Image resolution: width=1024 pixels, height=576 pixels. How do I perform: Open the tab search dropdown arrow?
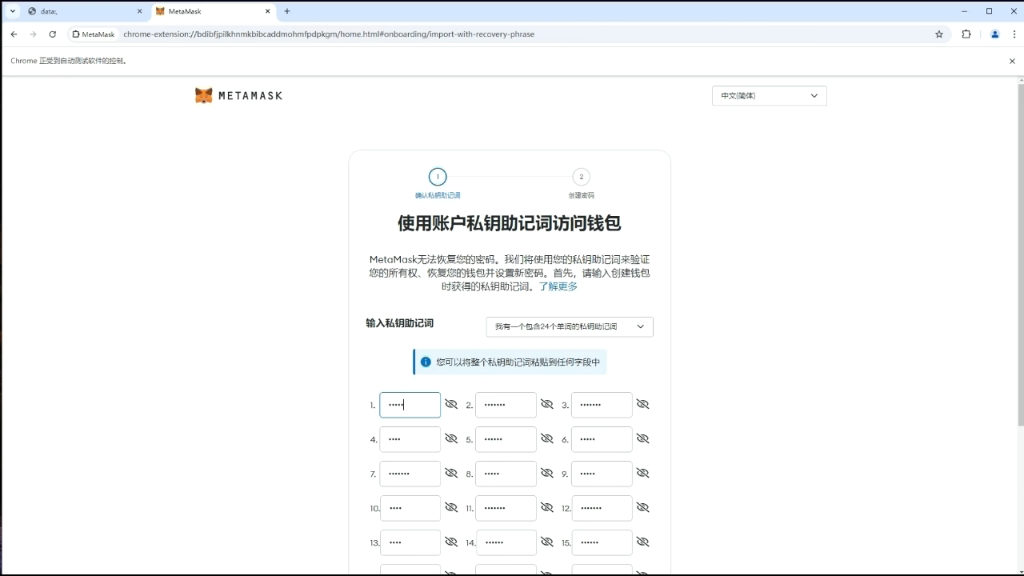[x=12, y=11]
